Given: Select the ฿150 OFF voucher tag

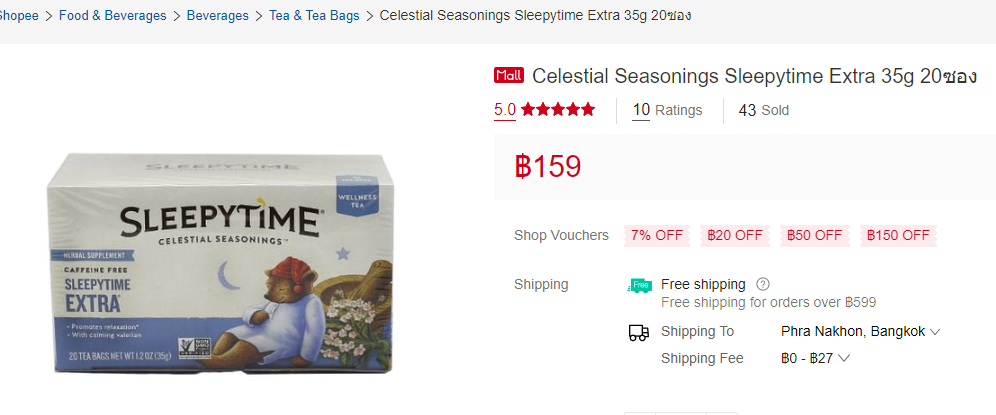Looking at the screenshot, I should [898, 235].
